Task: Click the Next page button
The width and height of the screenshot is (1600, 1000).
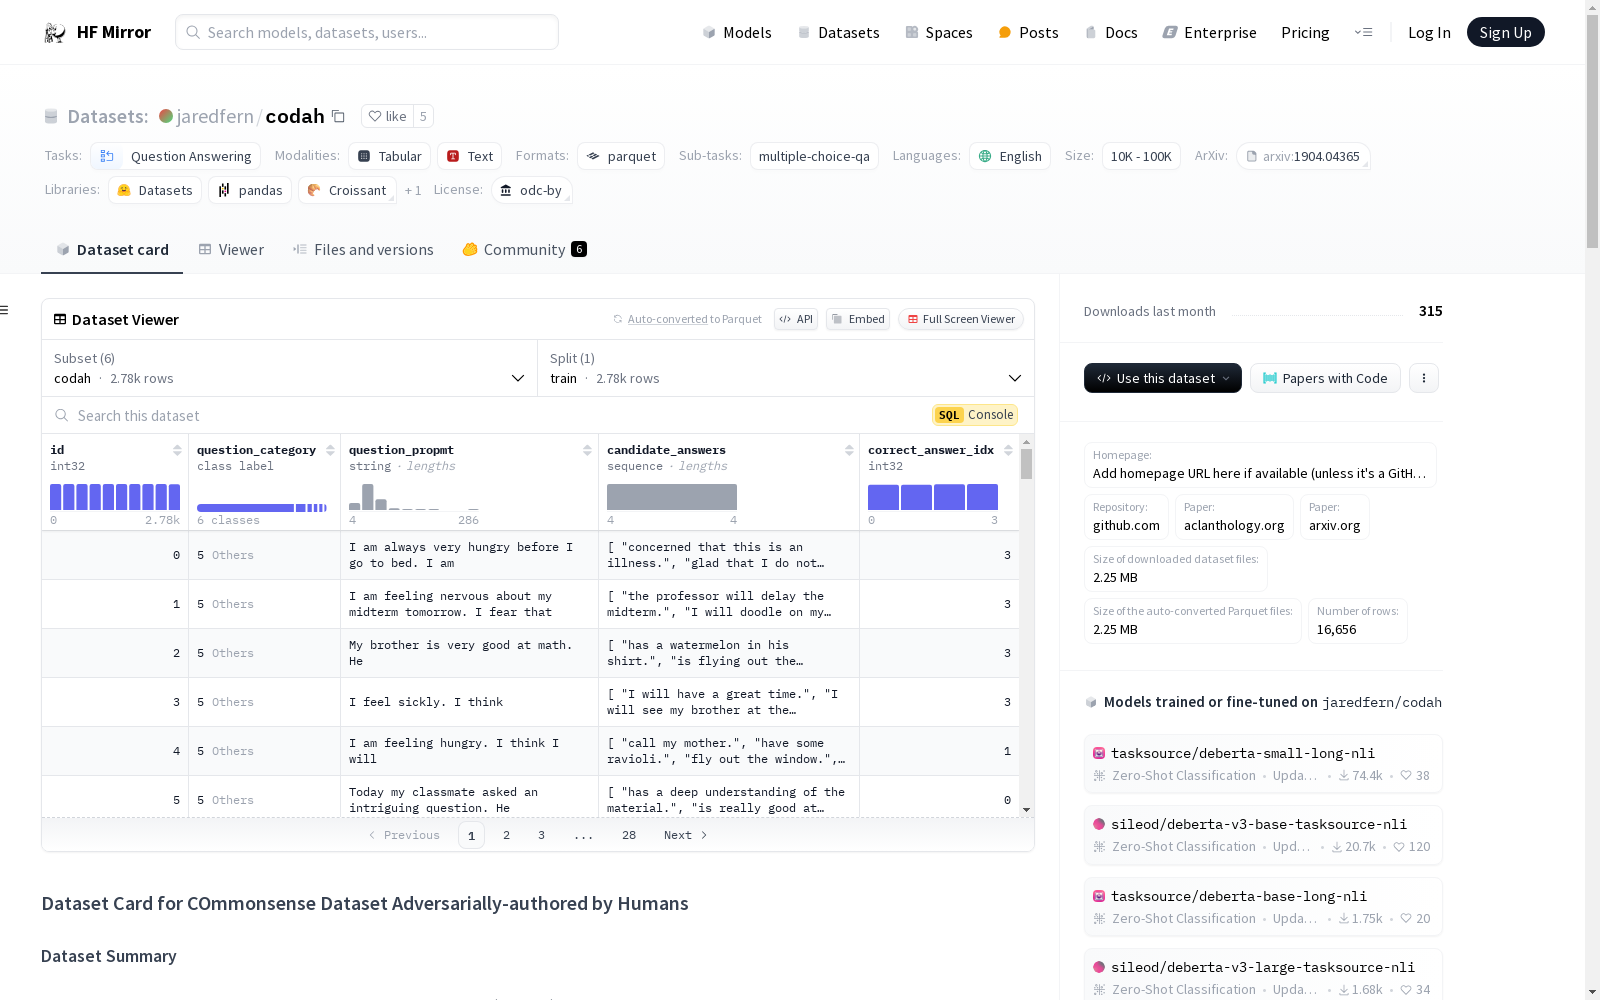Action: 686,835
